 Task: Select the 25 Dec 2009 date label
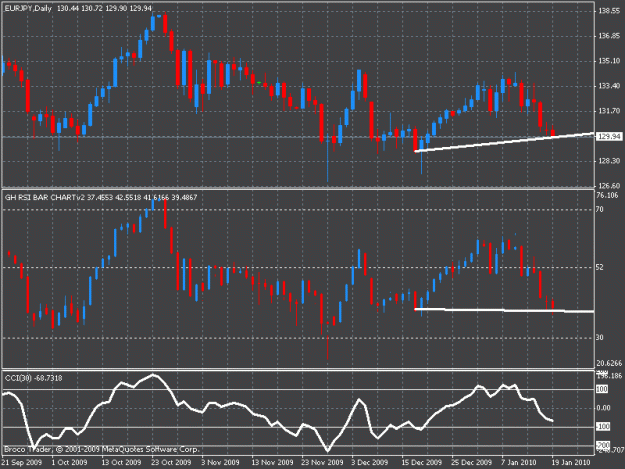tap(472, 462)
